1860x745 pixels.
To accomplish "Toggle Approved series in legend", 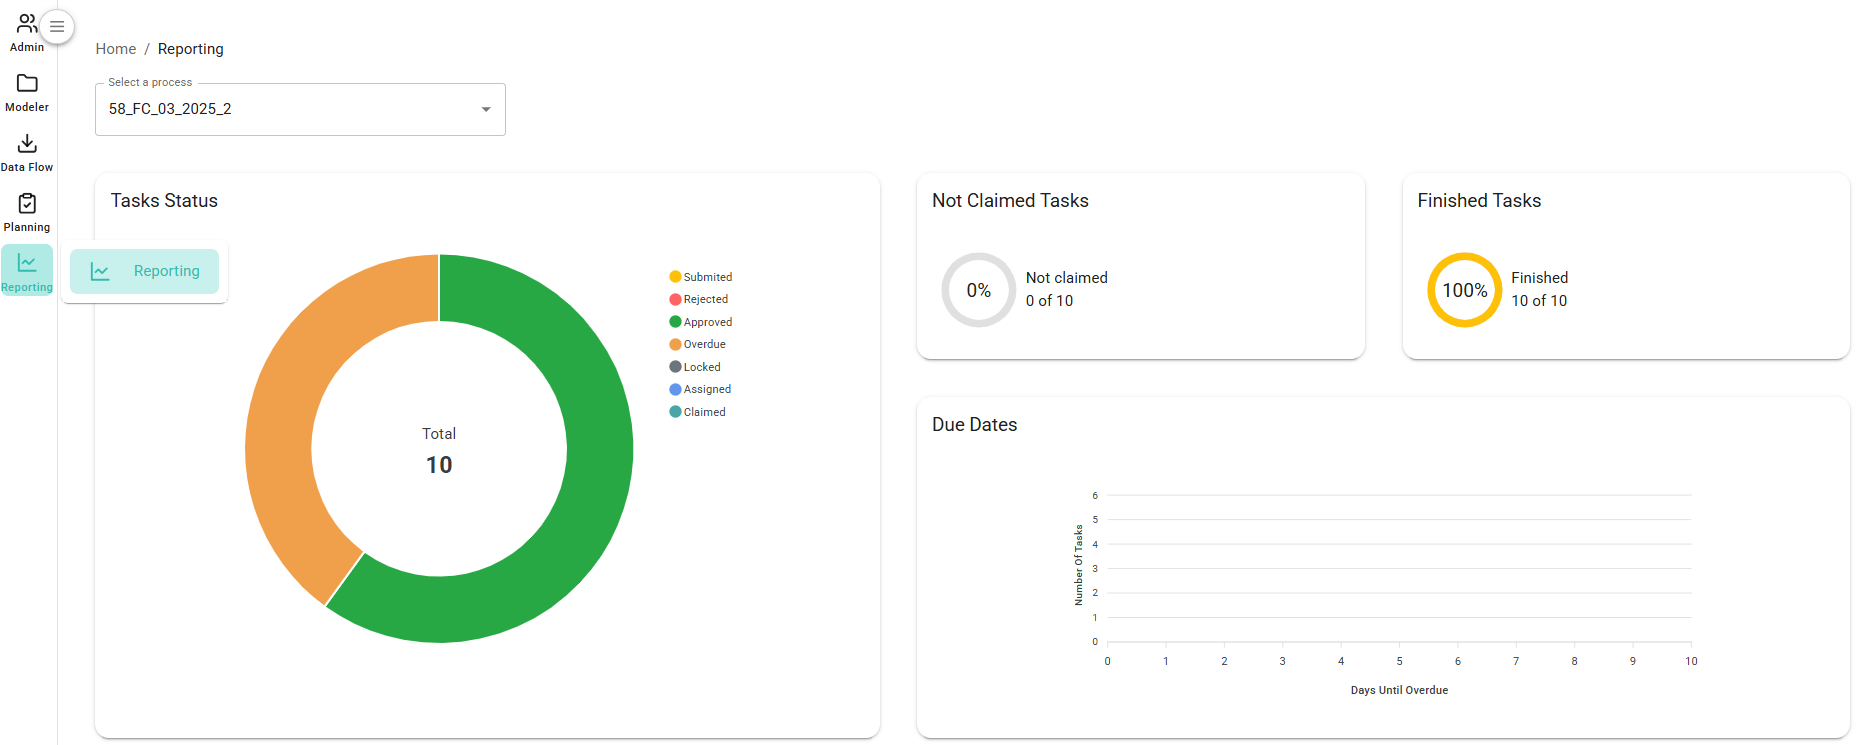I will pyautogui.click(x=701, y=322).
